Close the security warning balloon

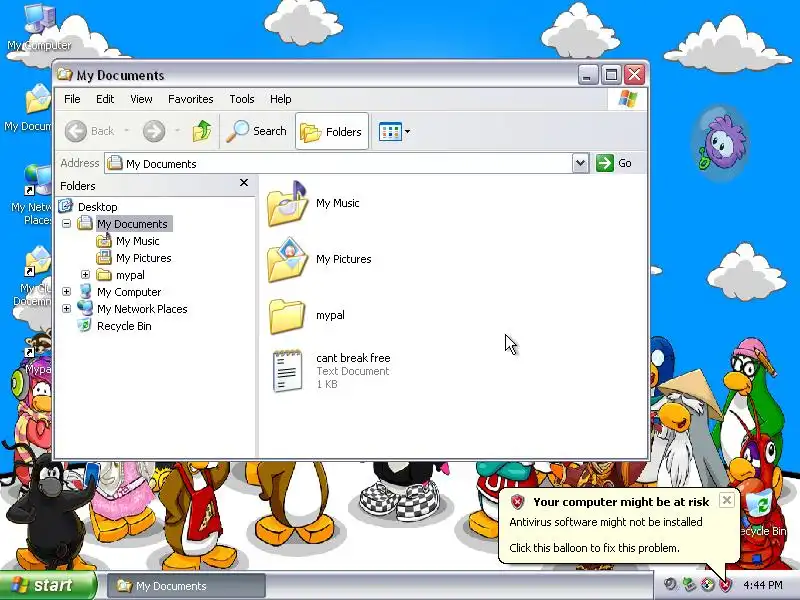coord(727,500)
